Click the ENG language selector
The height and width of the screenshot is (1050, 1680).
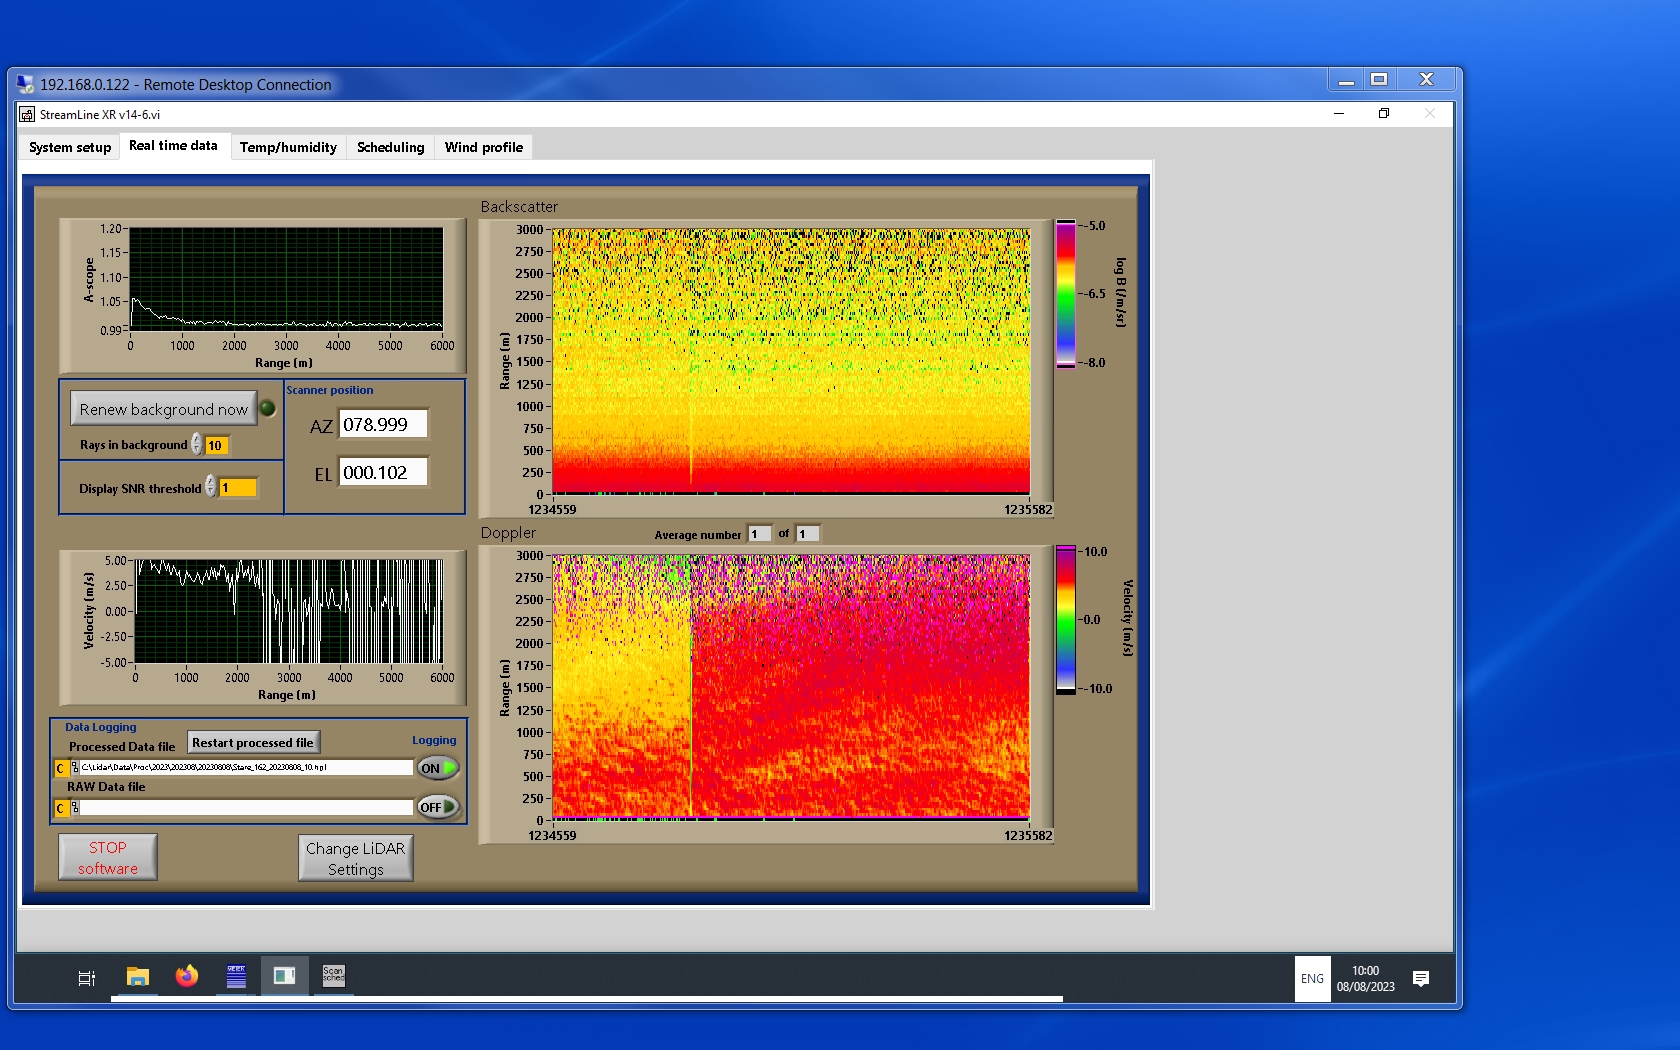pos(1312,979)
